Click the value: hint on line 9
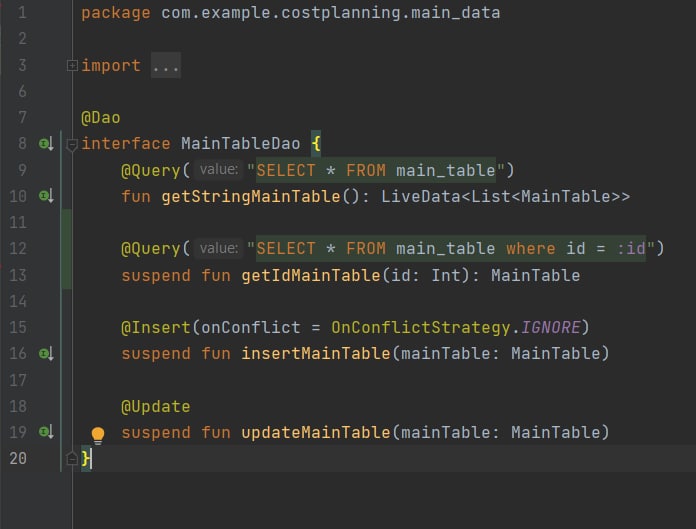Image resolution: width=696 pixels, height=529 pixels. pos(219,170)
